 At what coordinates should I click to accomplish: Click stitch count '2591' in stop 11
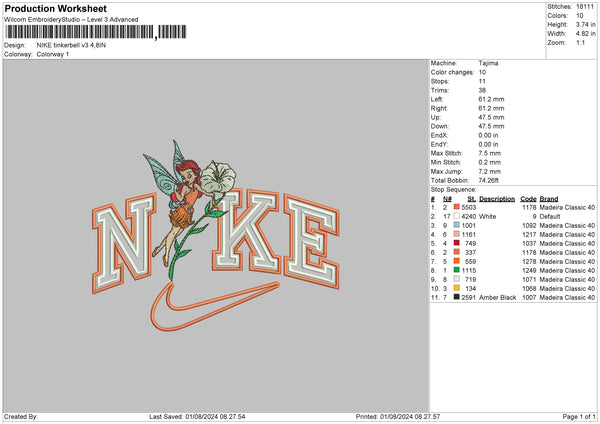pyautogui.click(x=469, y=298)
